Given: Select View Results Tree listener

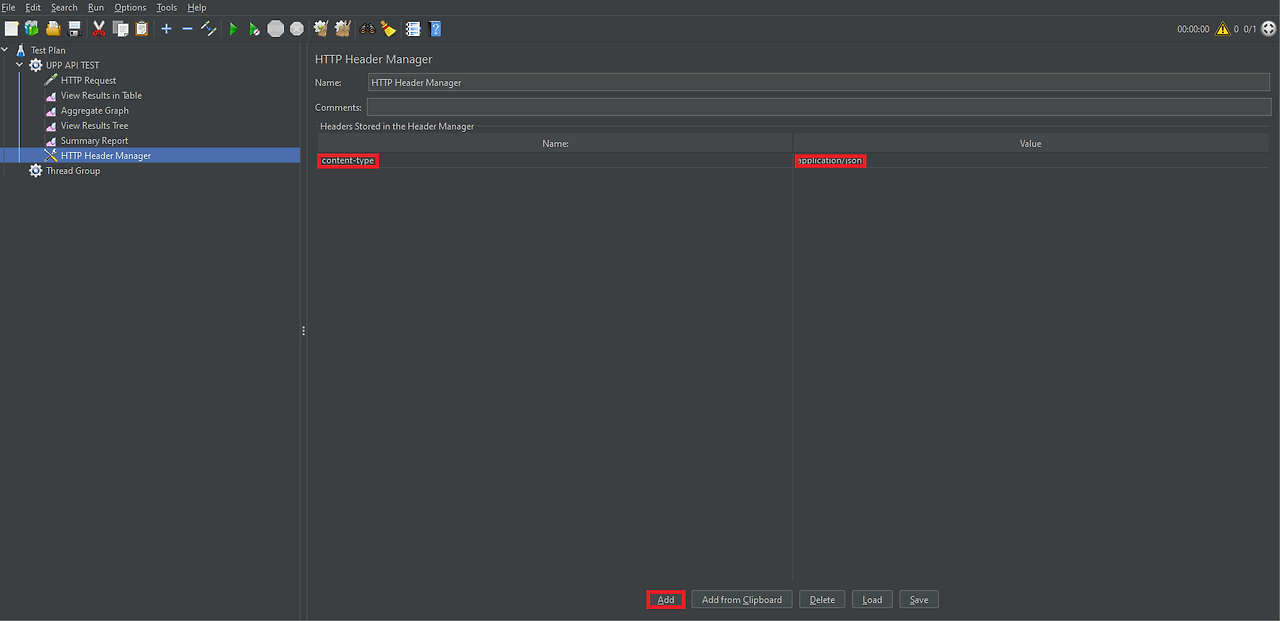Looking at the screenshot, I should pos(94,125).
